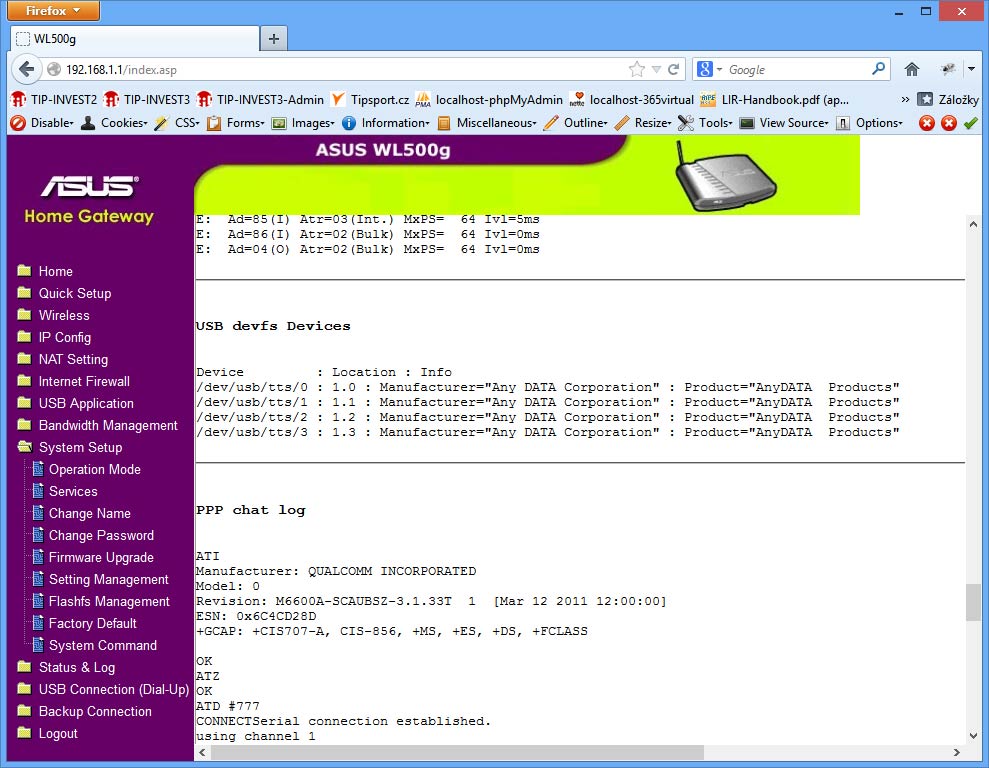Bookmark this page with the star icon
The height and width of the screenshot is (768, 989).
coord(636,70)
